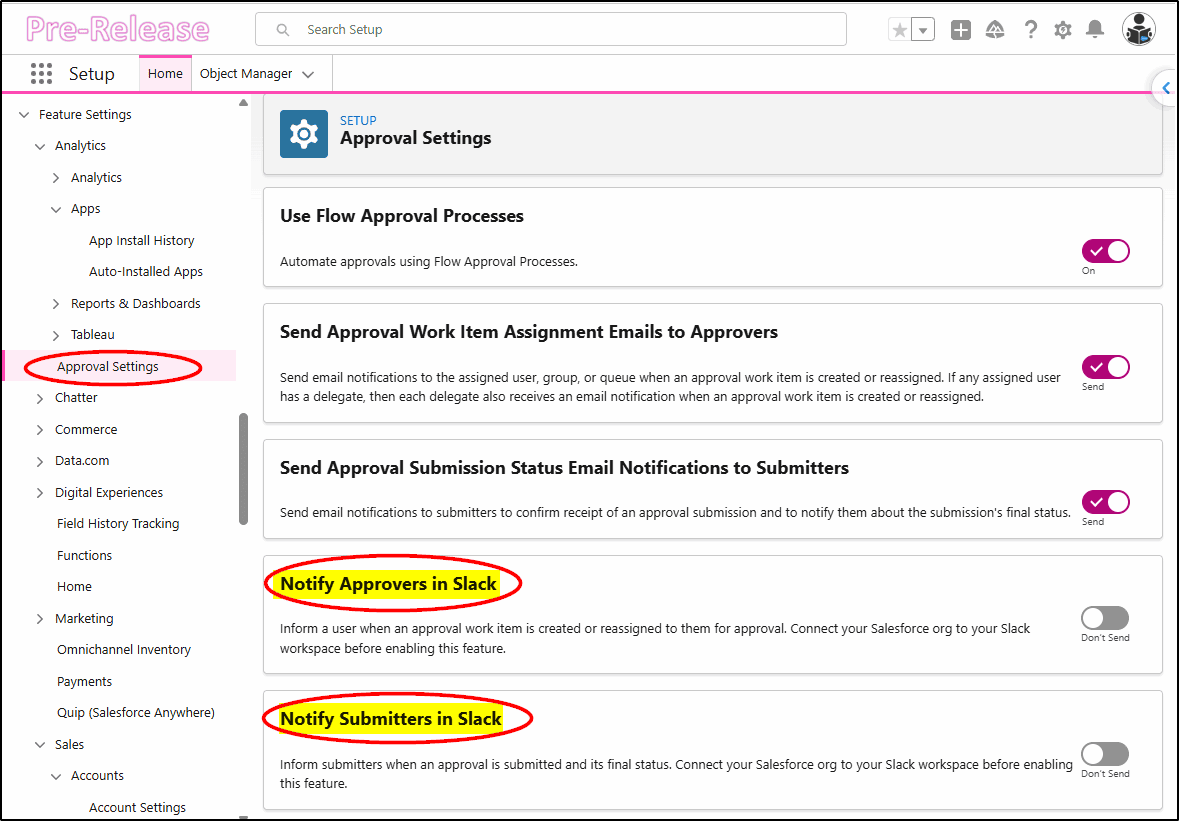Collapse the Sales tree node
Image resolution: width=1179 pixels, height=821 pixels.
tap(40, 744)
